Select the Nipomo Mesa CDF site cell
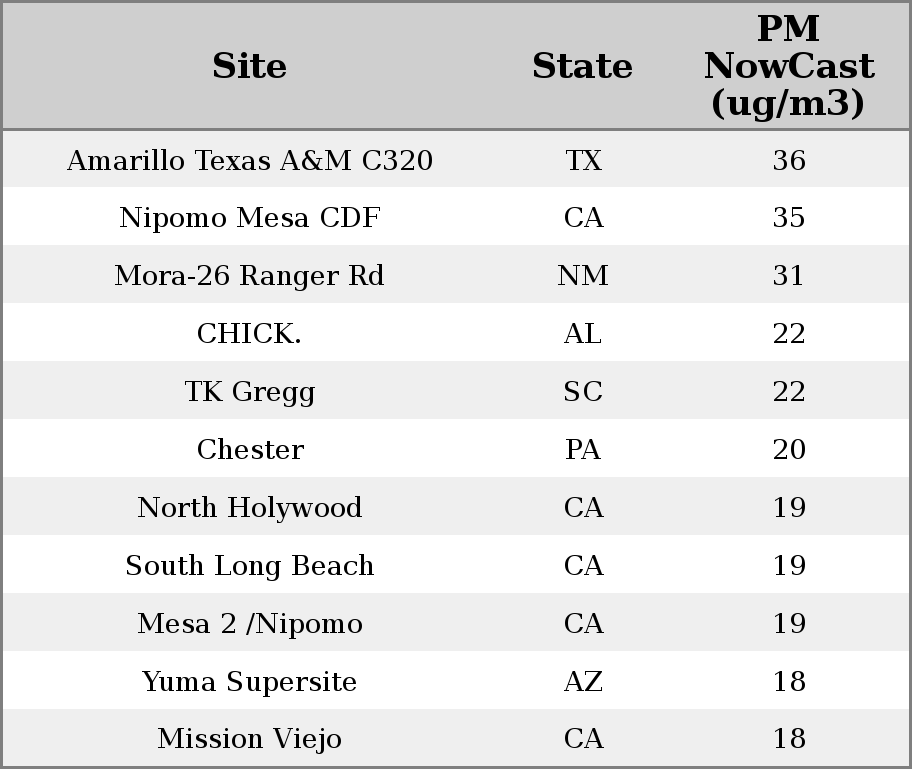This screenshot has width=912, height=769. (249, 218)
